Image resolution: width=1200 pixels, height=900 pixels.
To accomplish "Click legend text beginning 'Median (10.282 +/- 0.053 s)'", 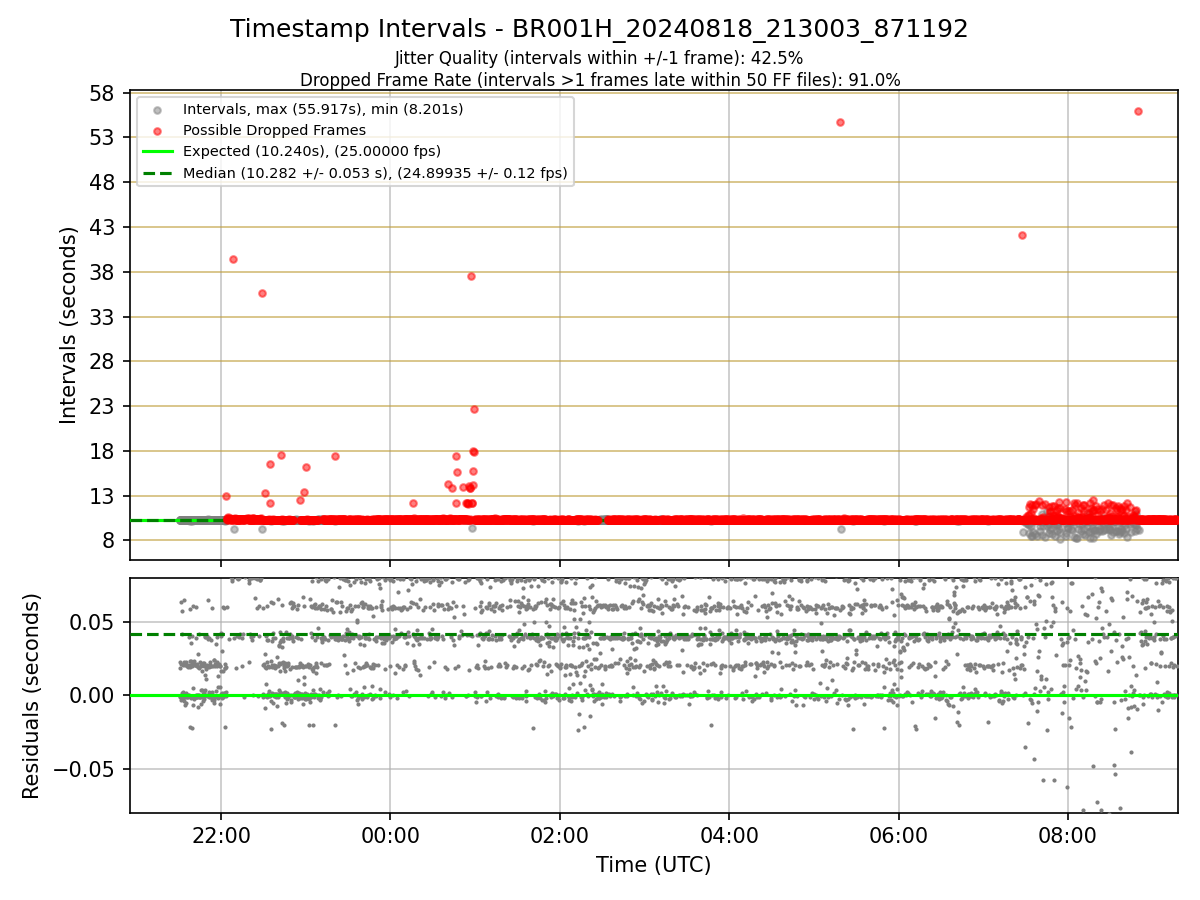I will click(x=375, y=173).
